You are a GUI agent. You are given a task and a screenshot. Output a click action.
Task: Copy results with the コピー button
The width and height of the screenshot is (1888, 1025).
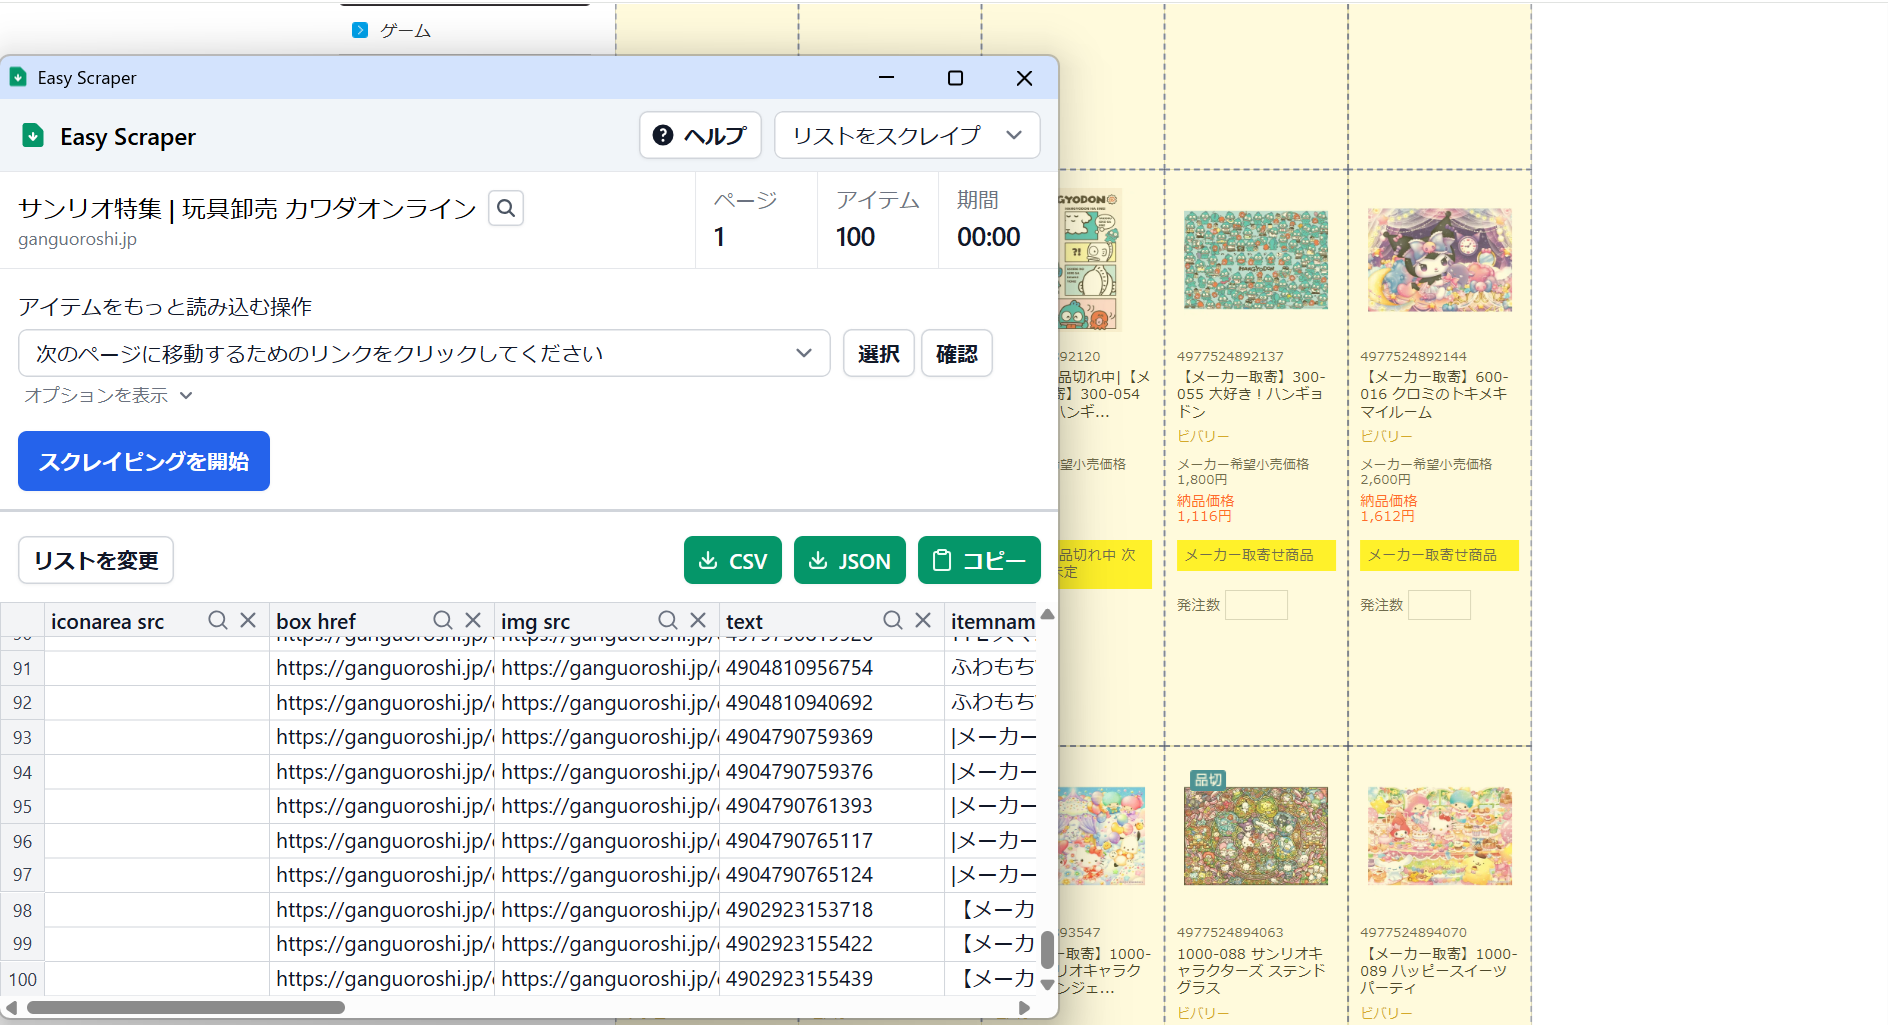[x=978, y=561]
